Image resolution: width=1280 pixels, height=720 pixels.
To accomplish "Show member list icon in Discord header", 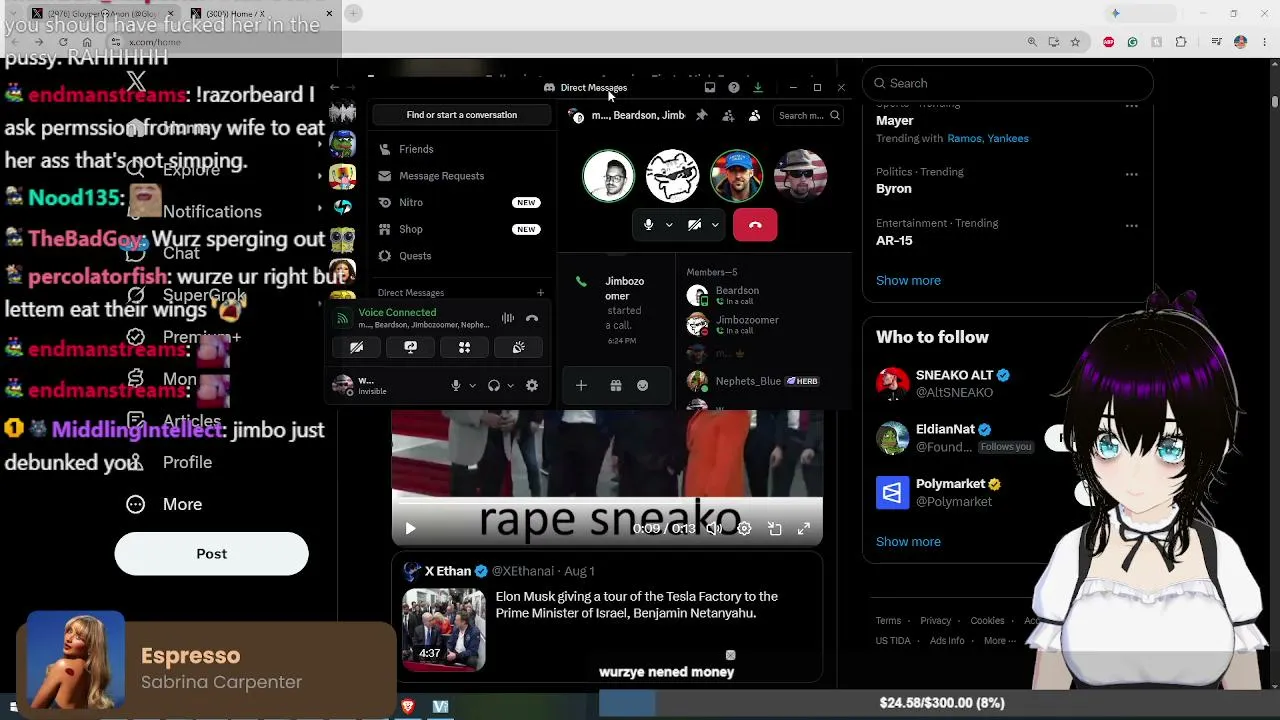I will [x=754, y=116].
